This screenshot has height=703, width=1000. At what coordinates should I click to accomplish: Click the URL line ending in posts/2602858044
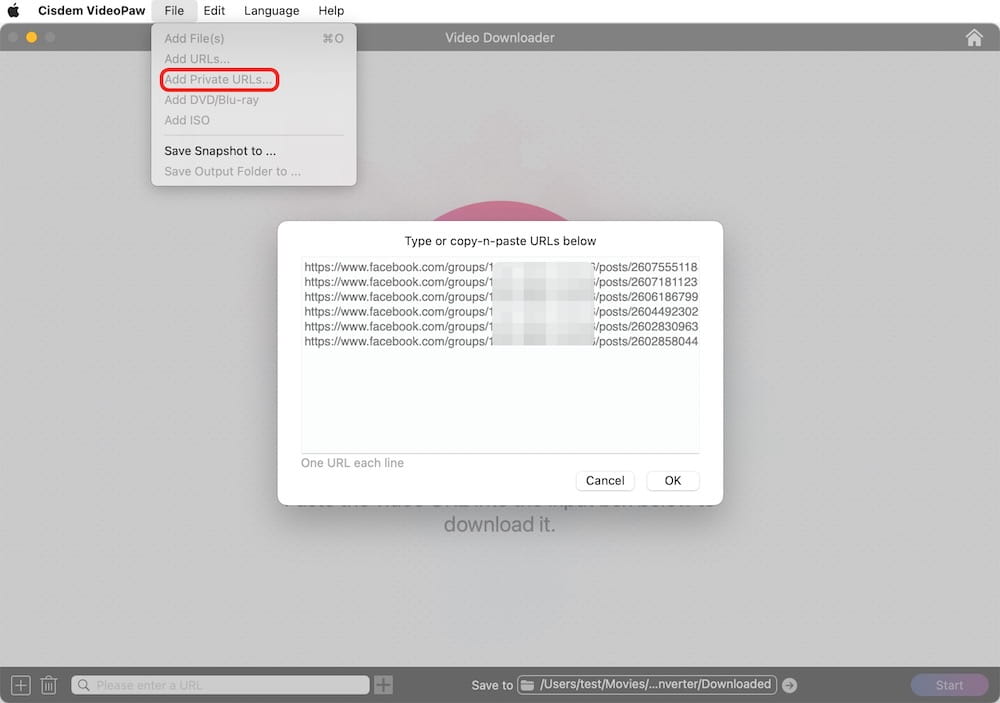tap(501, 341)
